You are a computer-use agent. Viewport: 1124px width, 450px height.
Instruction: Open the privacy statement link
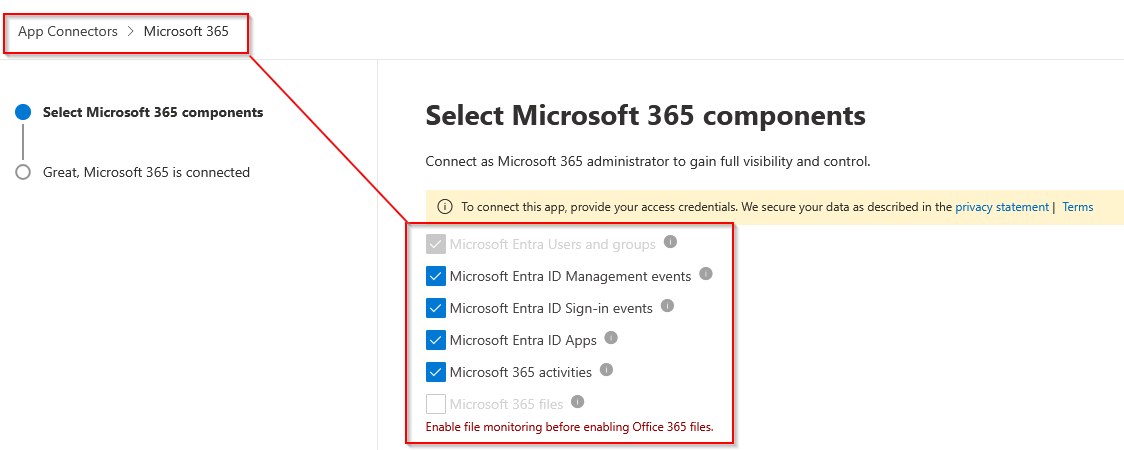pos(1001,207)
